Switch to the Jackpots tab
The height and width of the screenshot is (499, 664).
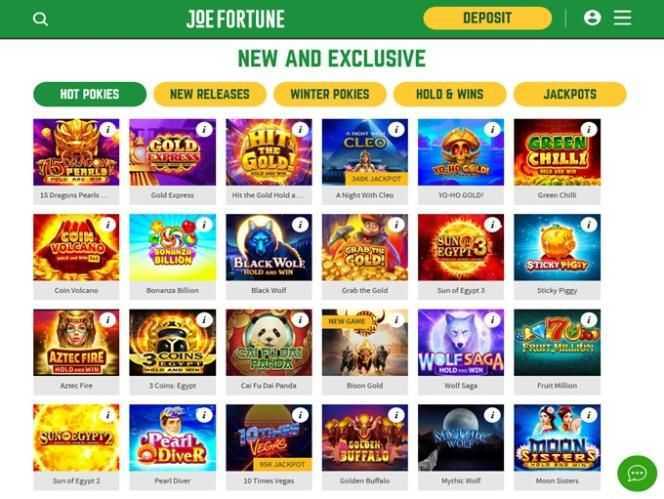[x=570, y=94]
